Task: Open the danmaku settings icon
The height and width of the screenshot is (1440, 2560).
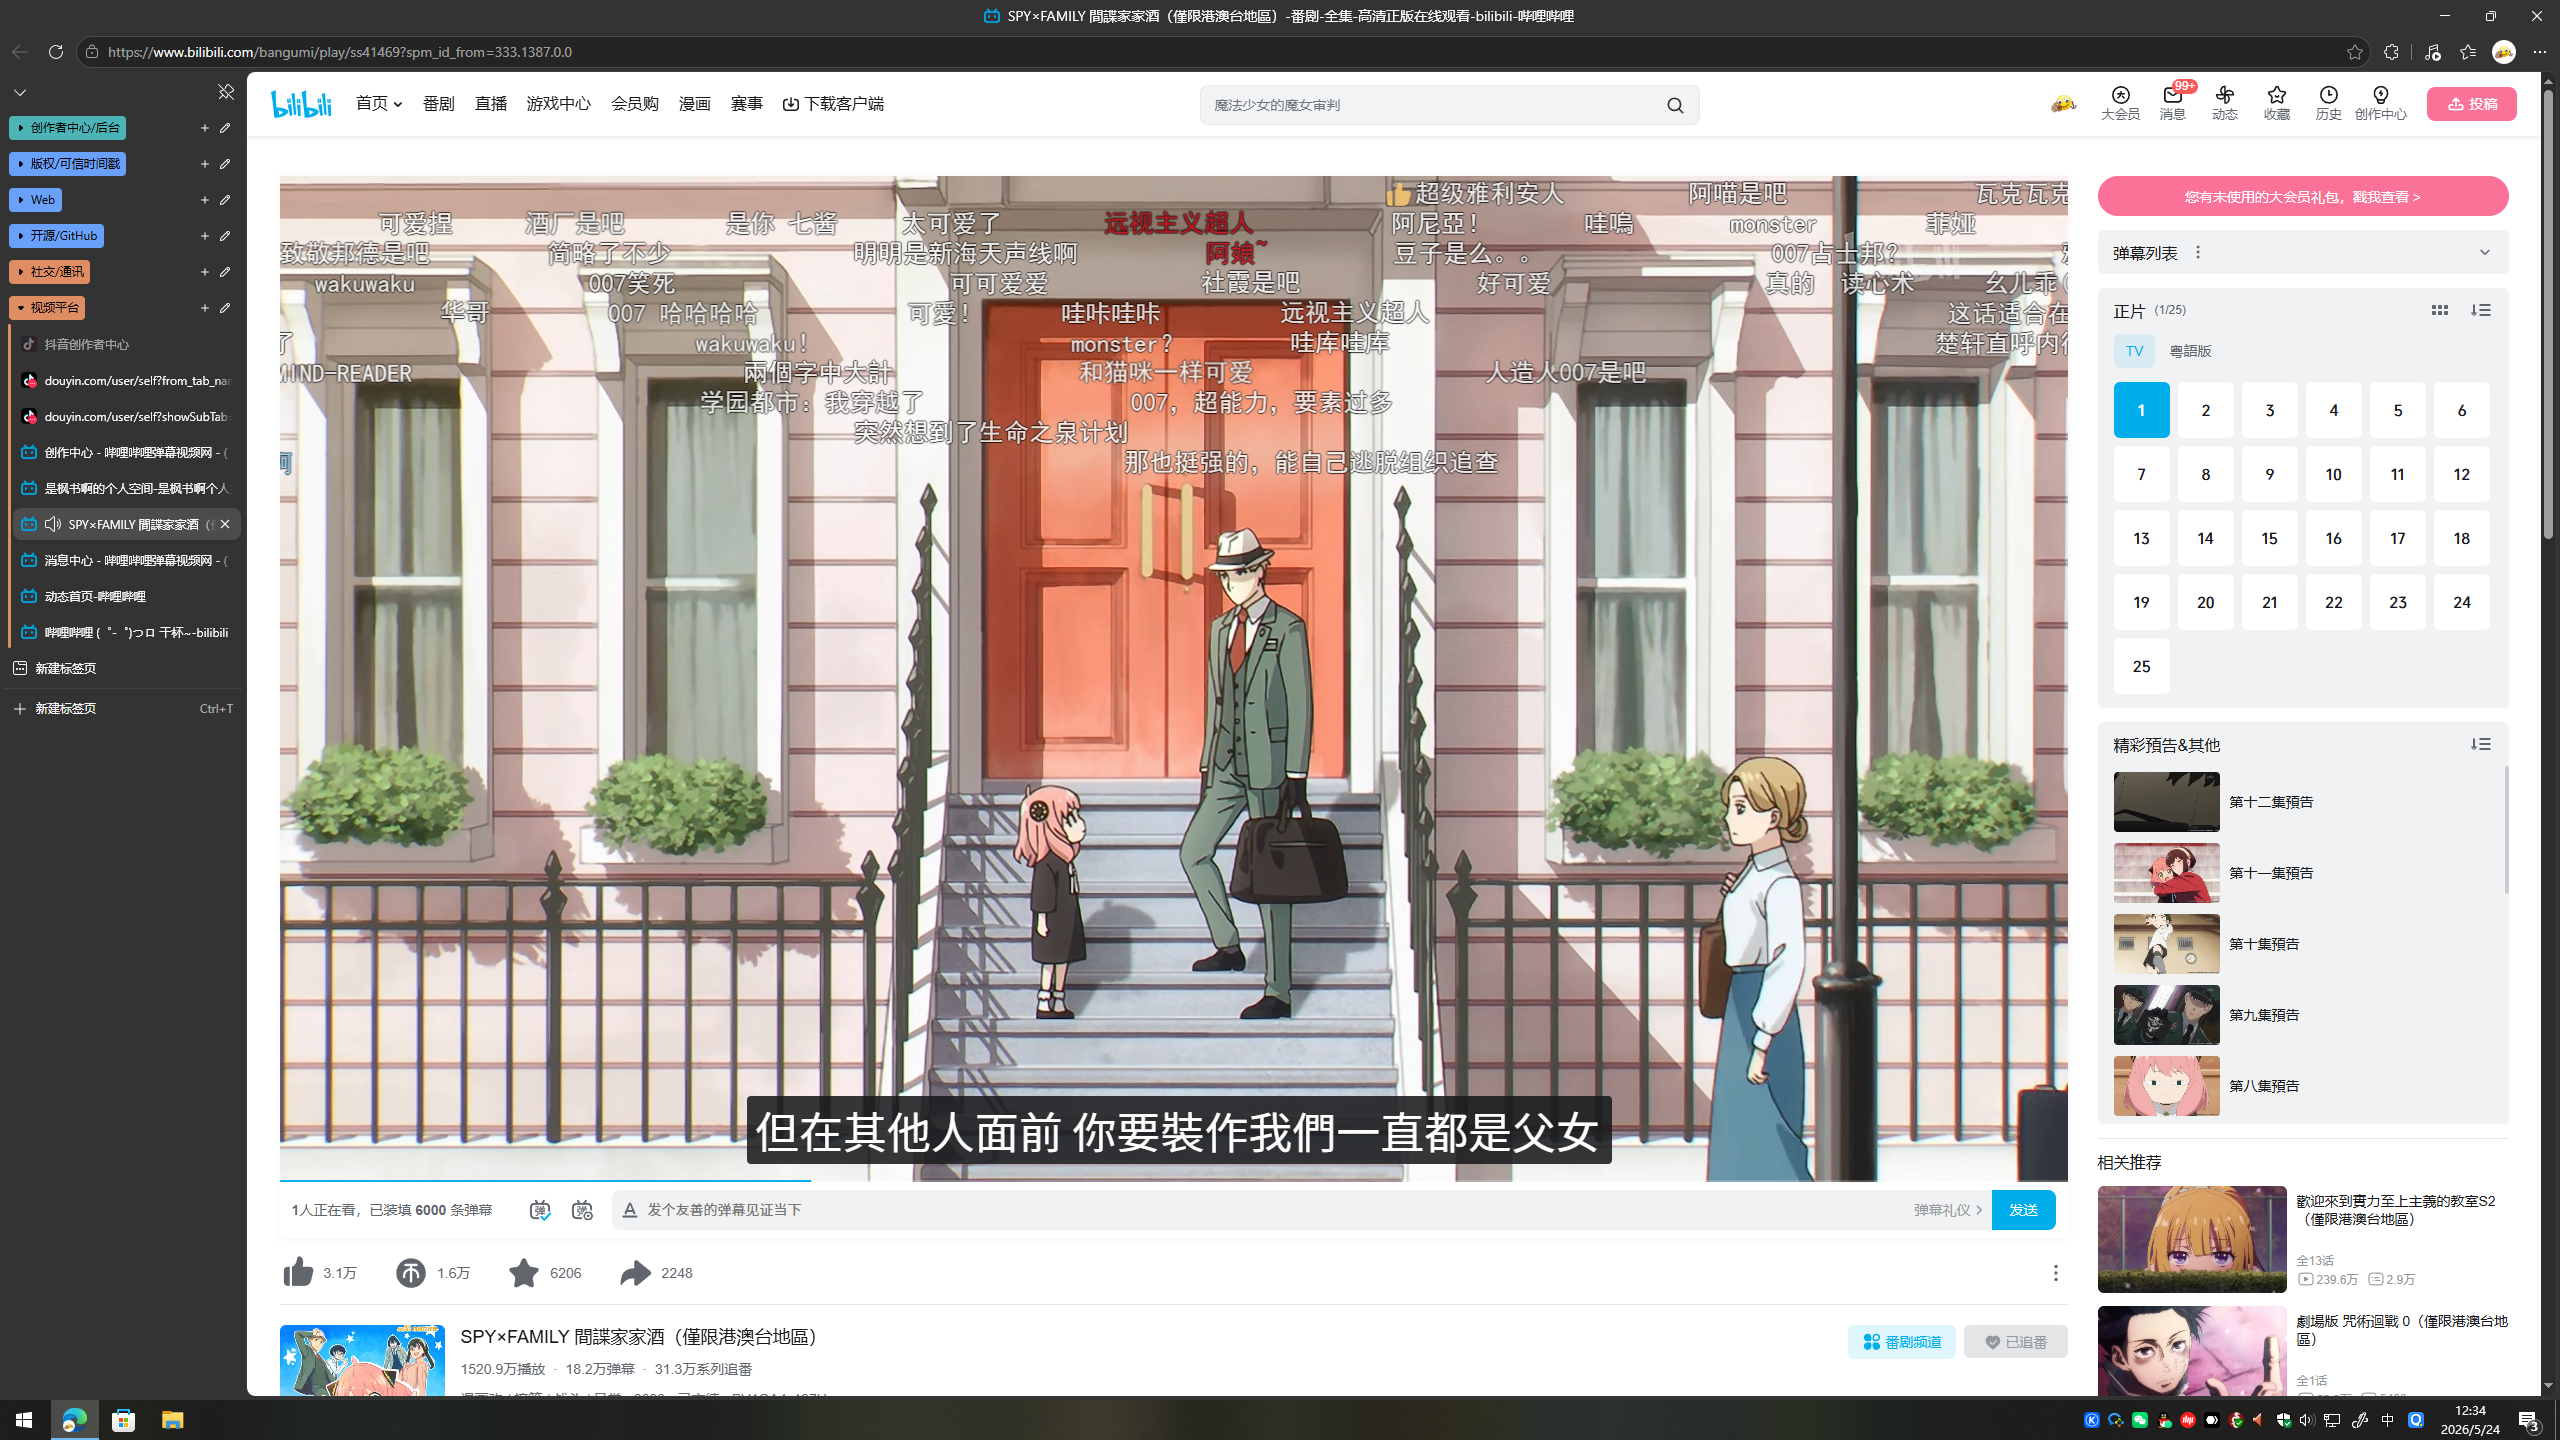Action: tap(582, 1210)
